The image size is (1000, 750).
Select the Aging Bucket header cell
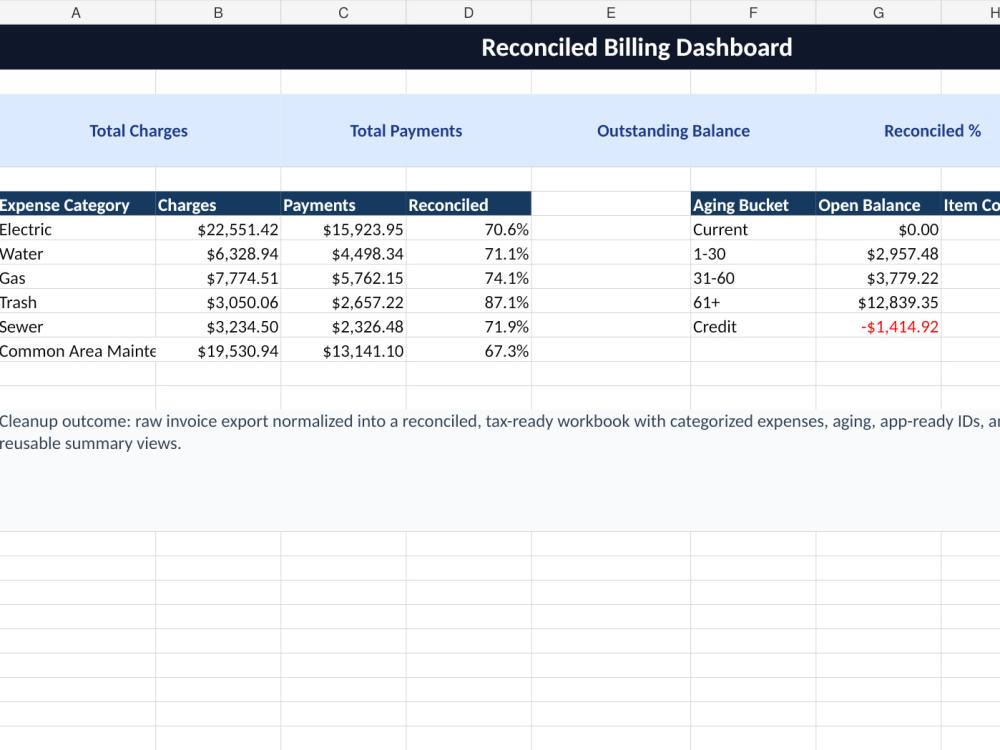[x=753, y=204]
